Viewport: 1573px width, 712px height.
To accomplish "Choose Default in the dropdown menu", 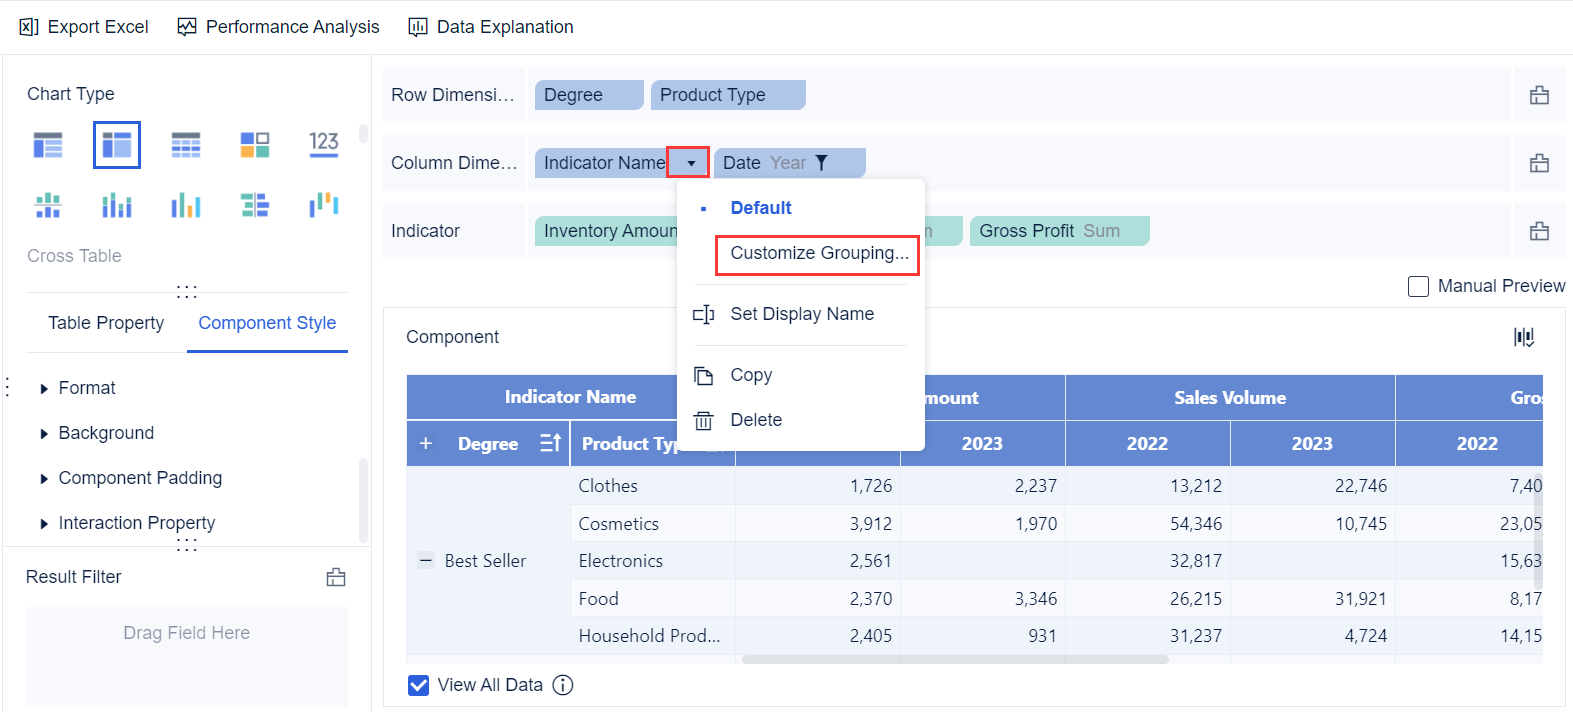I will coord(761,208).
